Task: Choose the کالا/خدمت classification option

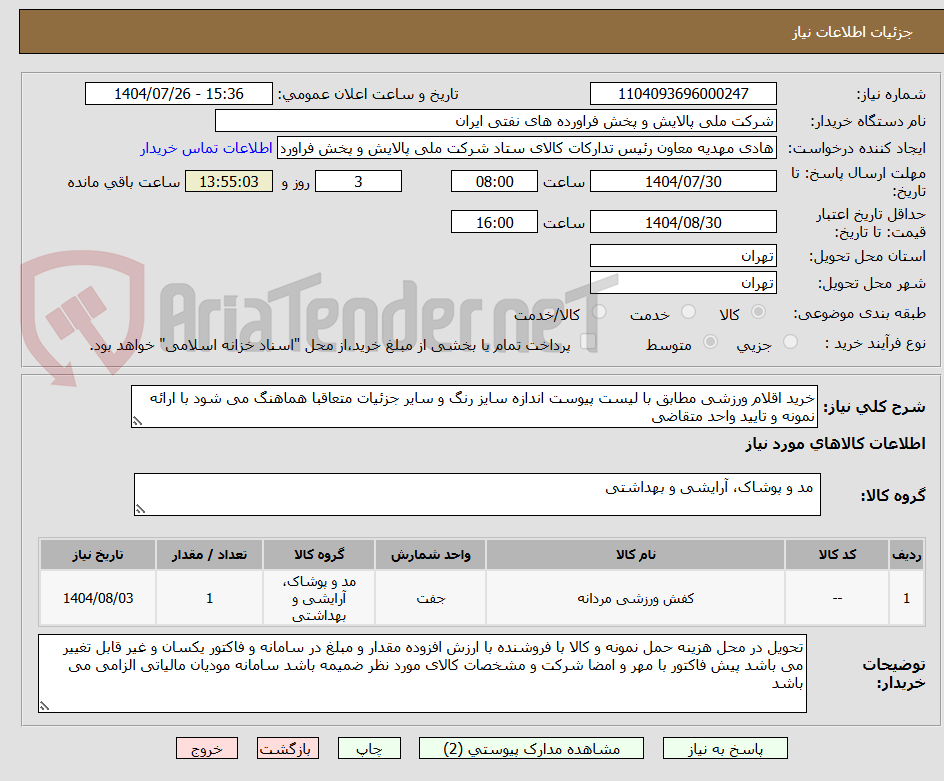Action: pyautogui.click(x=599, y=313)
